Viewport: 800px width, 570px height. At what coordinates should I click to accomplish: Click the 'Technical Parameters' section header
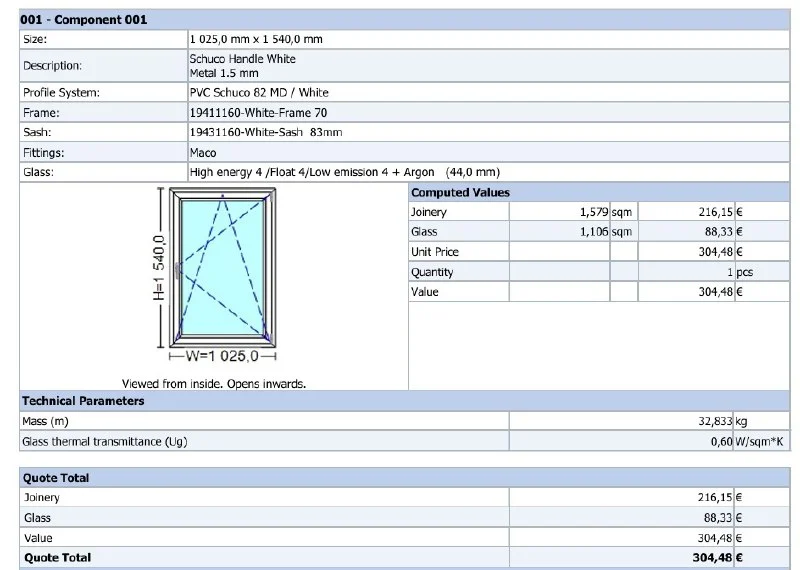tap(83, 401)
